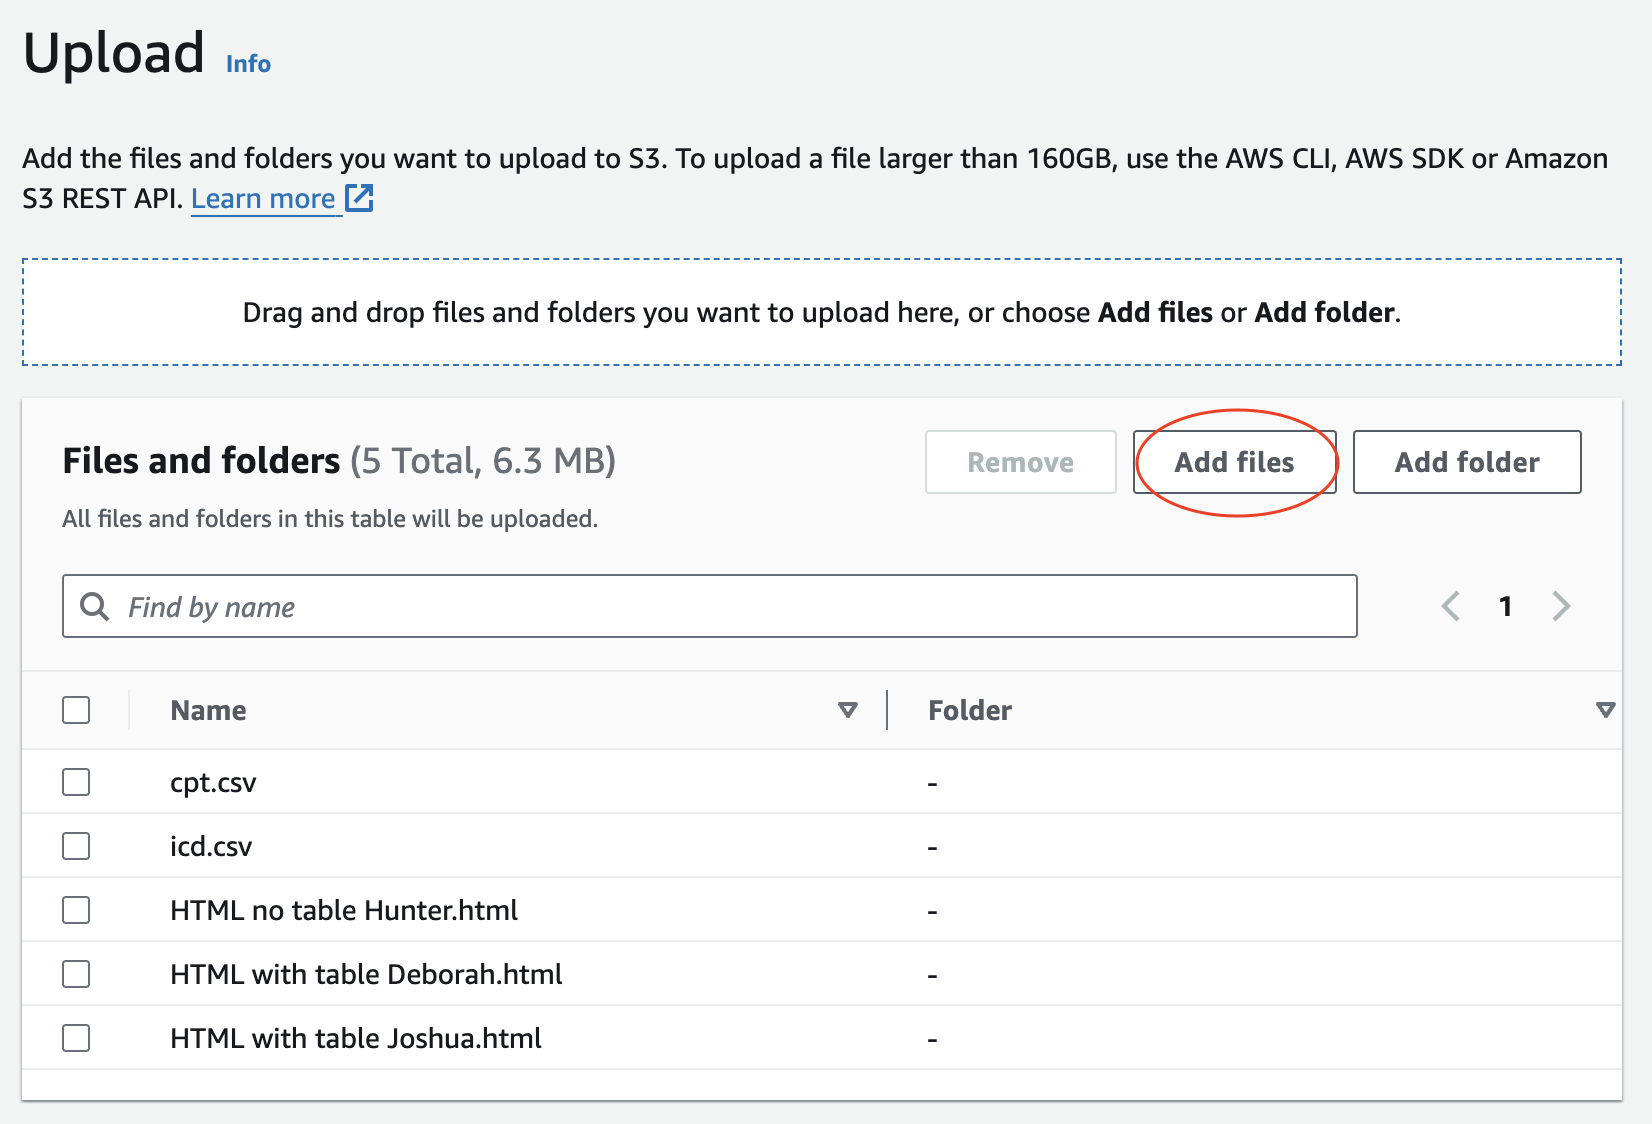Click the search magnifier icon
The height and width of the screenshot is (1124, 1652).
[95, 606]
